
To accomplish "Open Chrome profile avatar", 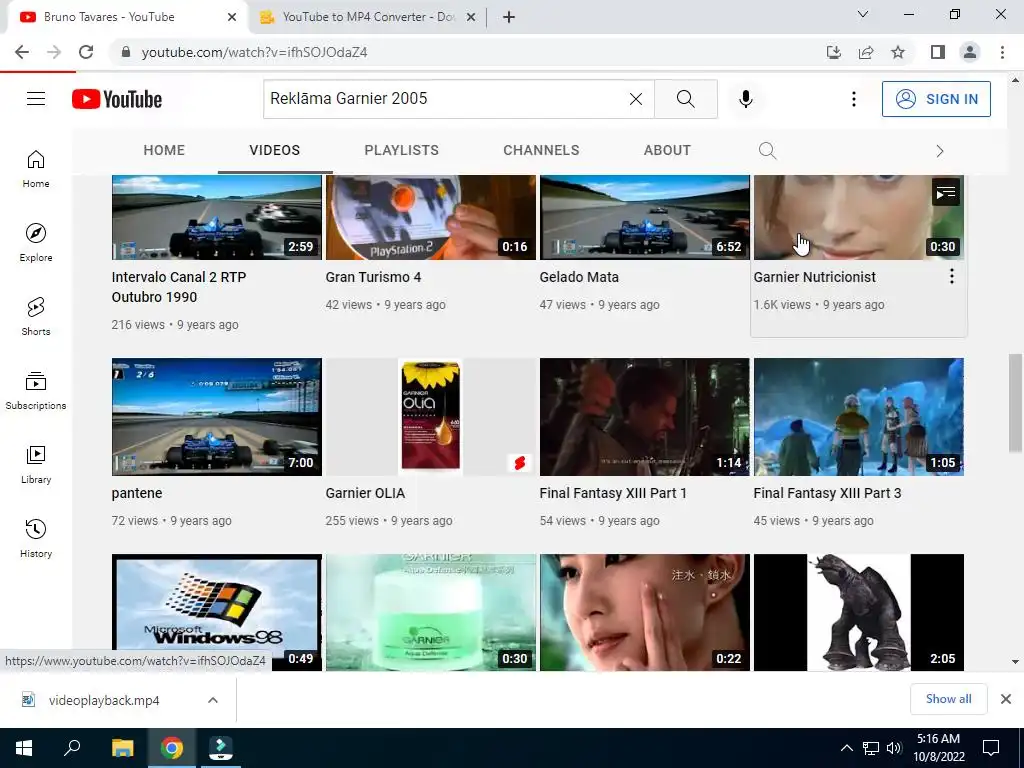I will pyautogui.click(x=970, y=52).
